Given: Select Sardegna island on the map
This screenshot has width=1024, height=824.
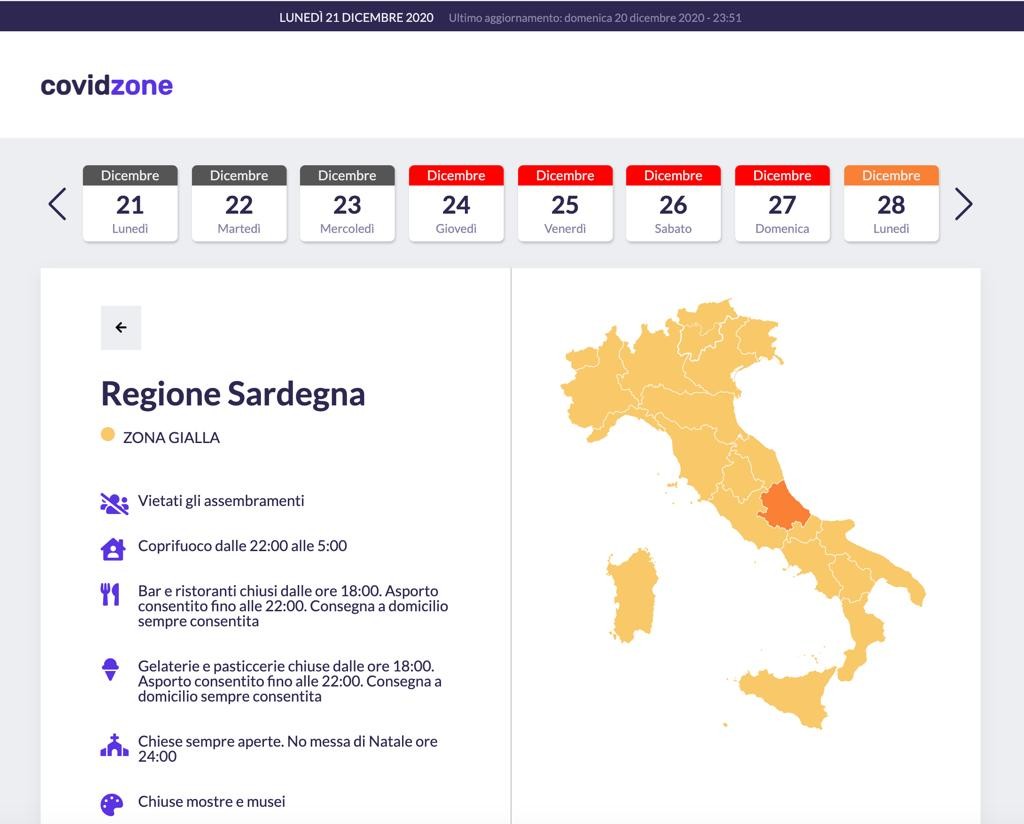Looking at the screenshot, I should [x=632, y=595].
